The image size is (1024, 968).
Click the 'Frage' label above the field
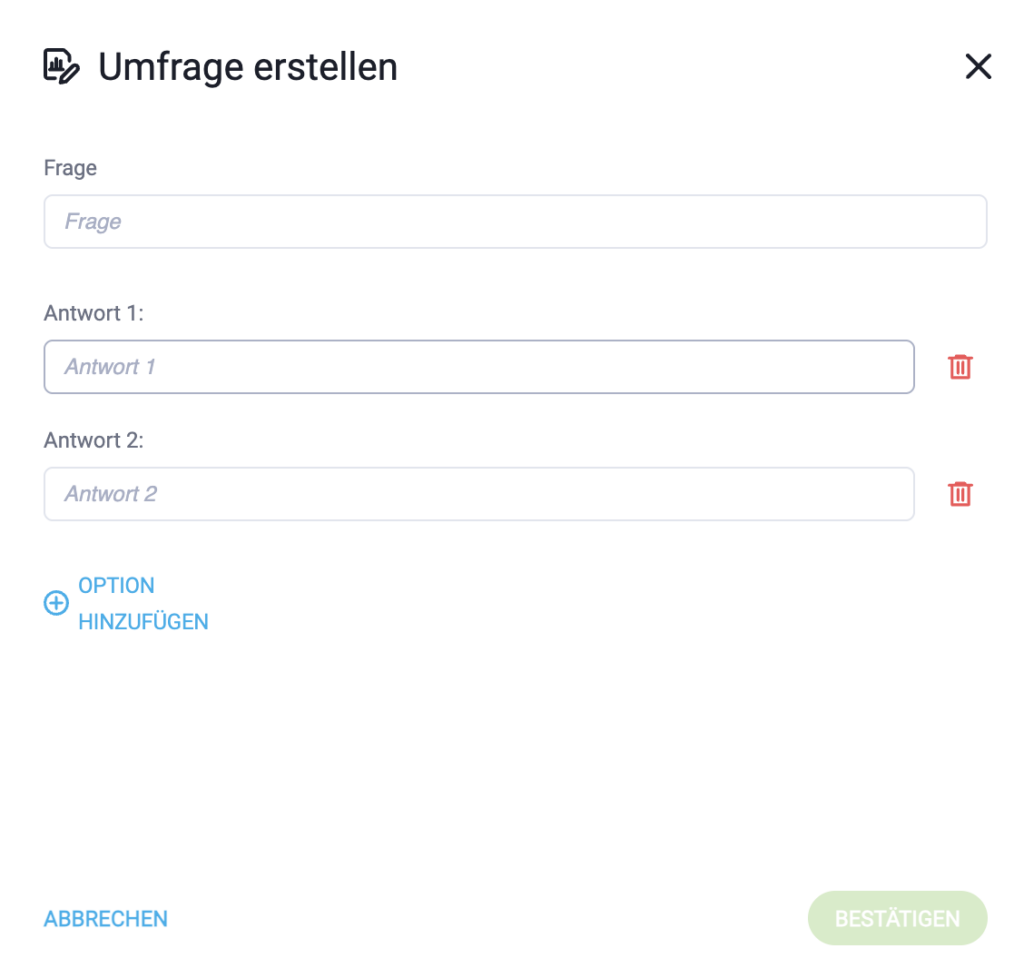(x=70, y=168)
